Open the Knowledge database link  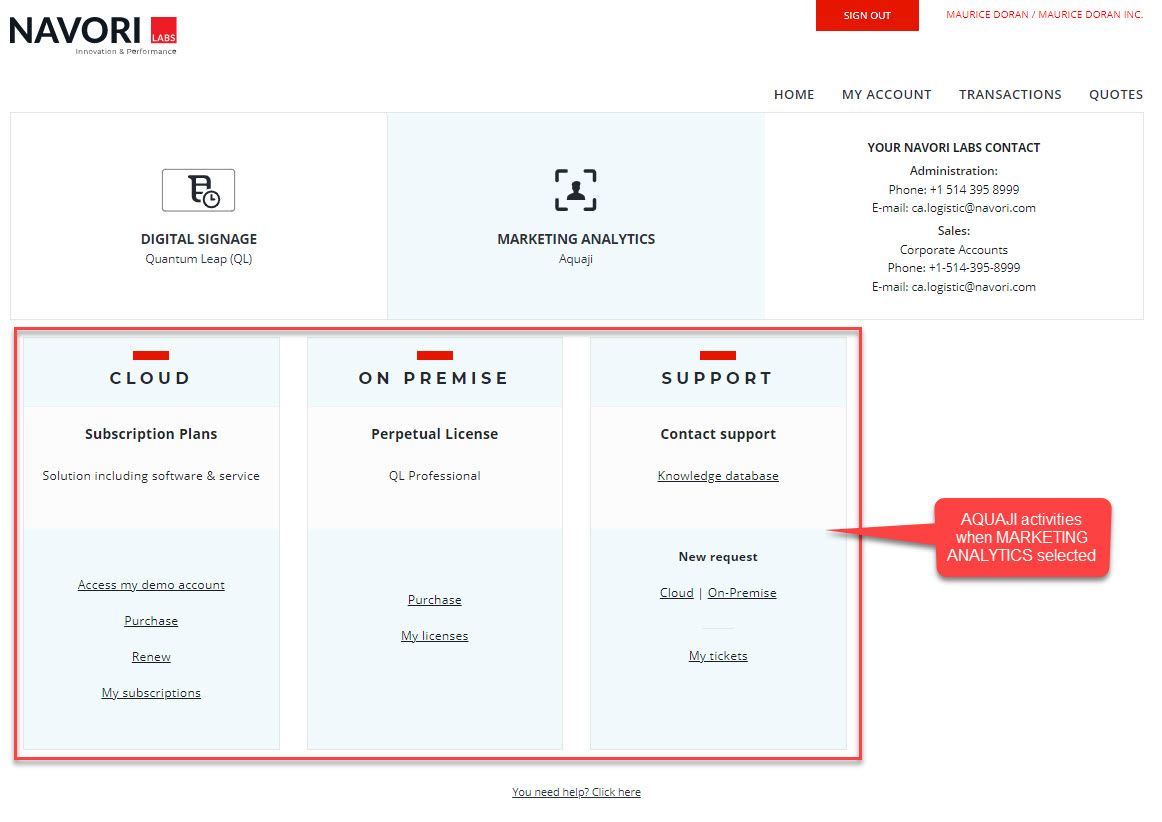coord(718,476)
